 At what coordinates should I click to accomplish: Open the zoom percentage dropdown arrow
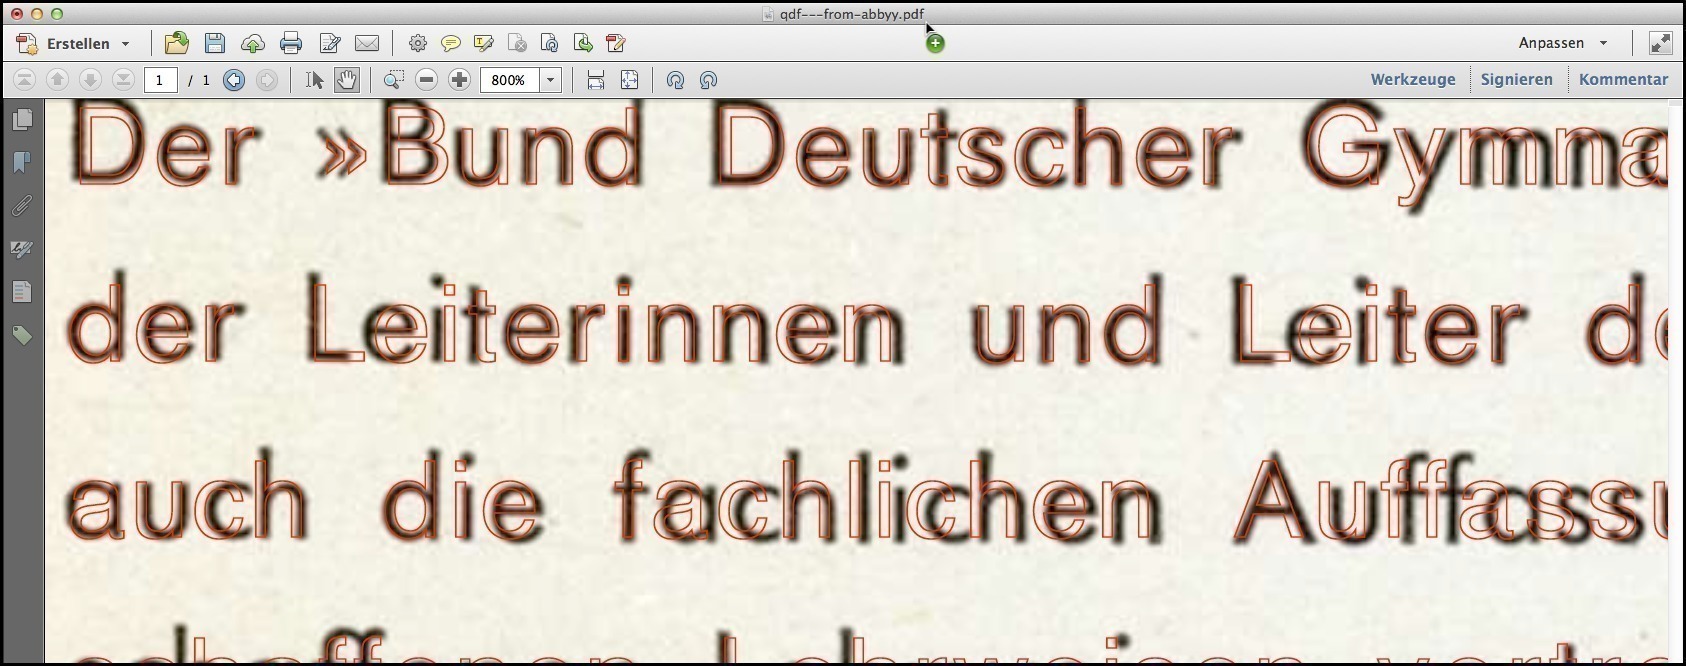pos(551,80)
